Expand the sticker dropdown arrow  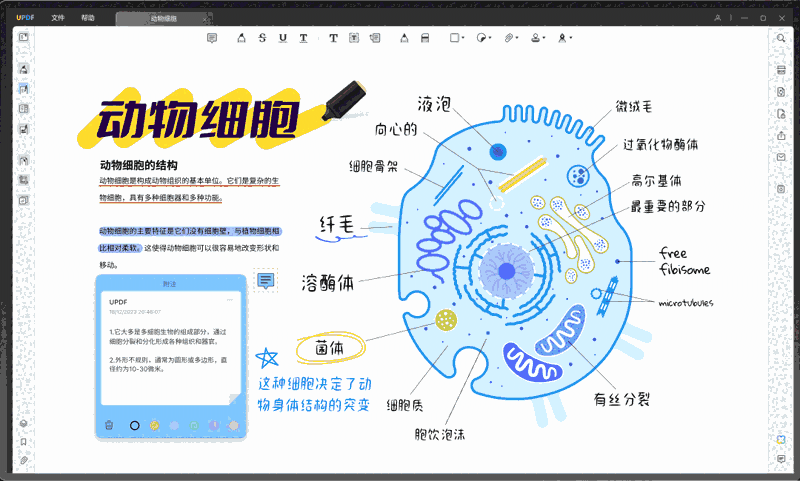point(490,38)
